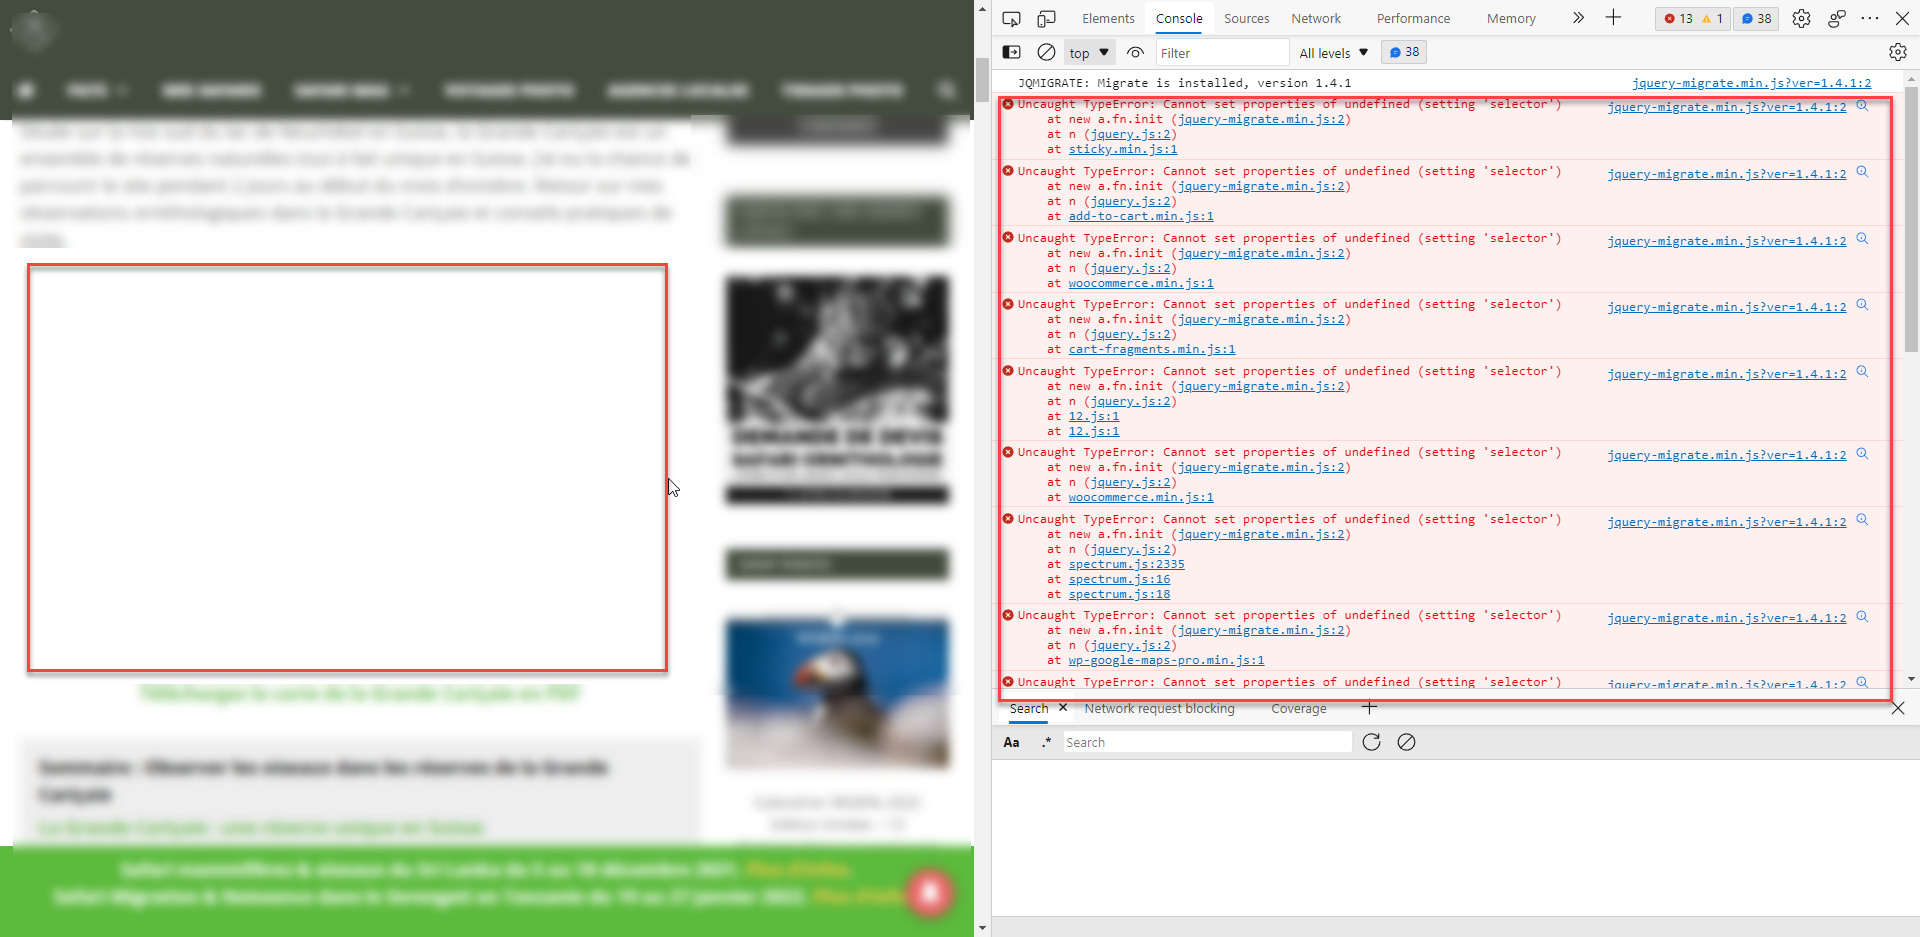Switch to the Sources tab
1920x937 pixels.
click(1245, 18)
